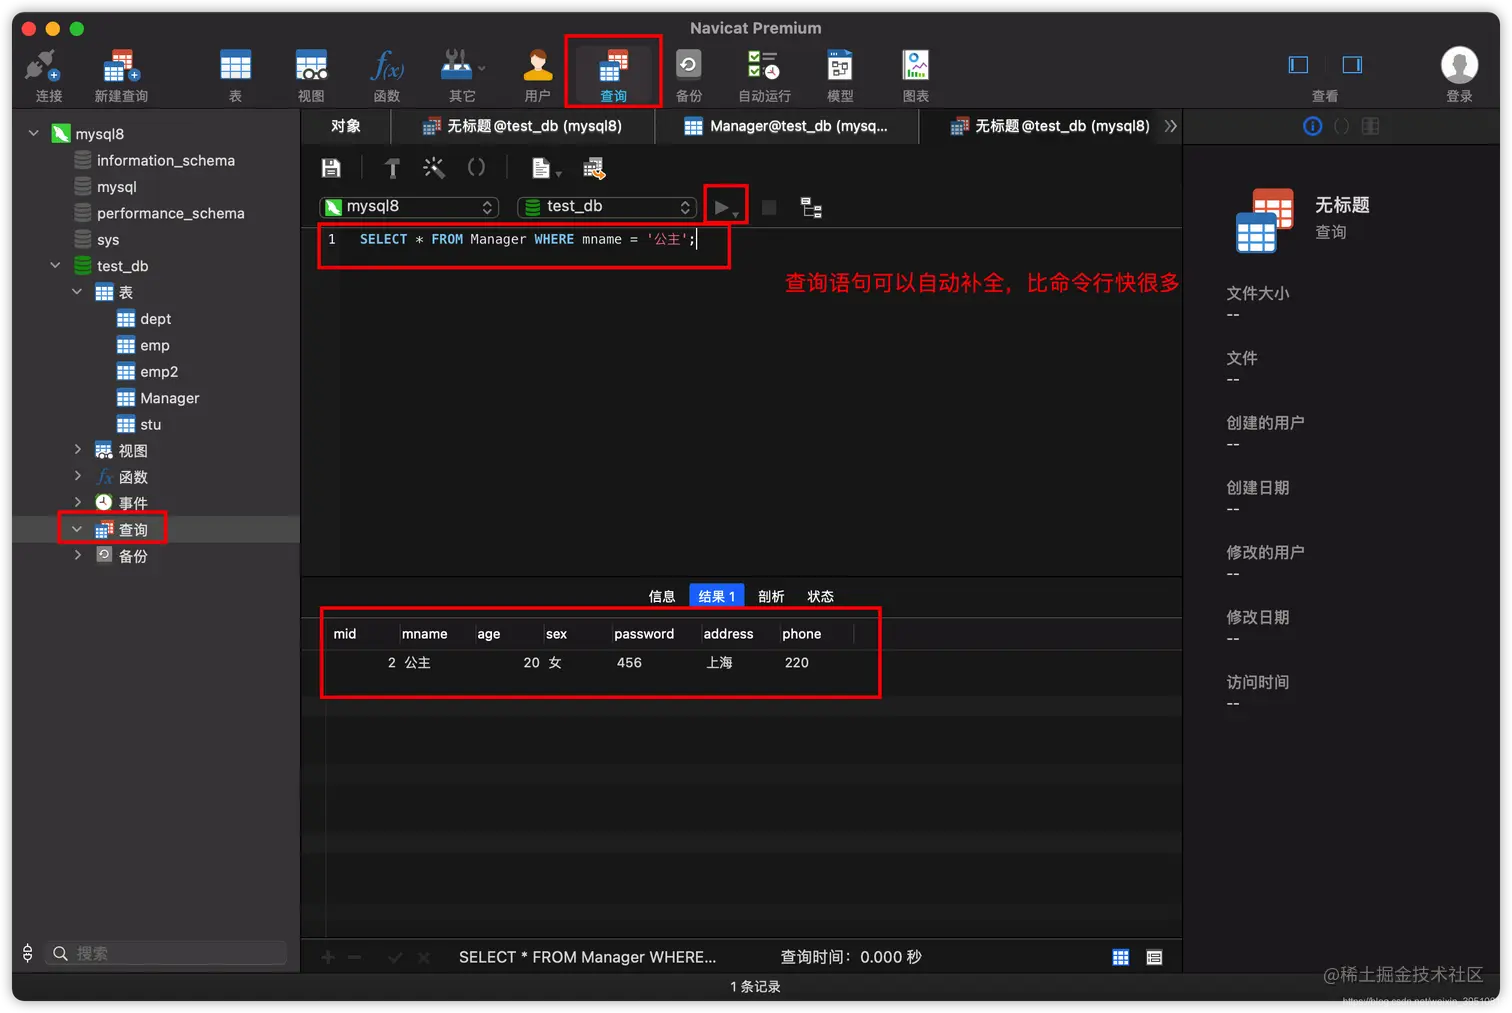Viewport: 1512px width, 1013px height.
Task: Switch to the first 无标题@test_db tab
Action: (x=523, y=126)
